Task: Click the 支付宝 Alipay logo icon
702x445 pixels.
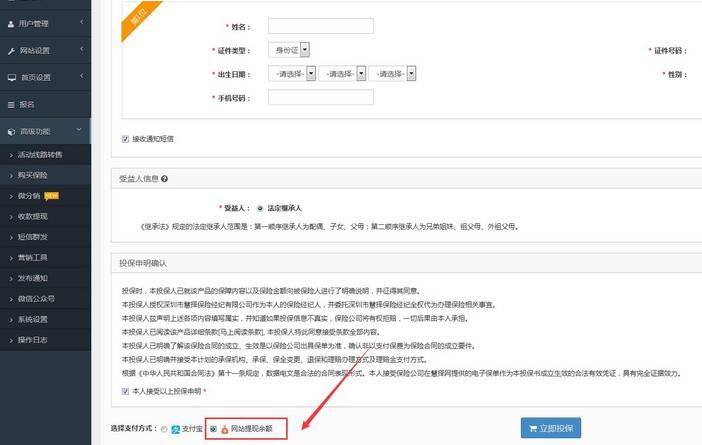Action: (x=176, y=429)
